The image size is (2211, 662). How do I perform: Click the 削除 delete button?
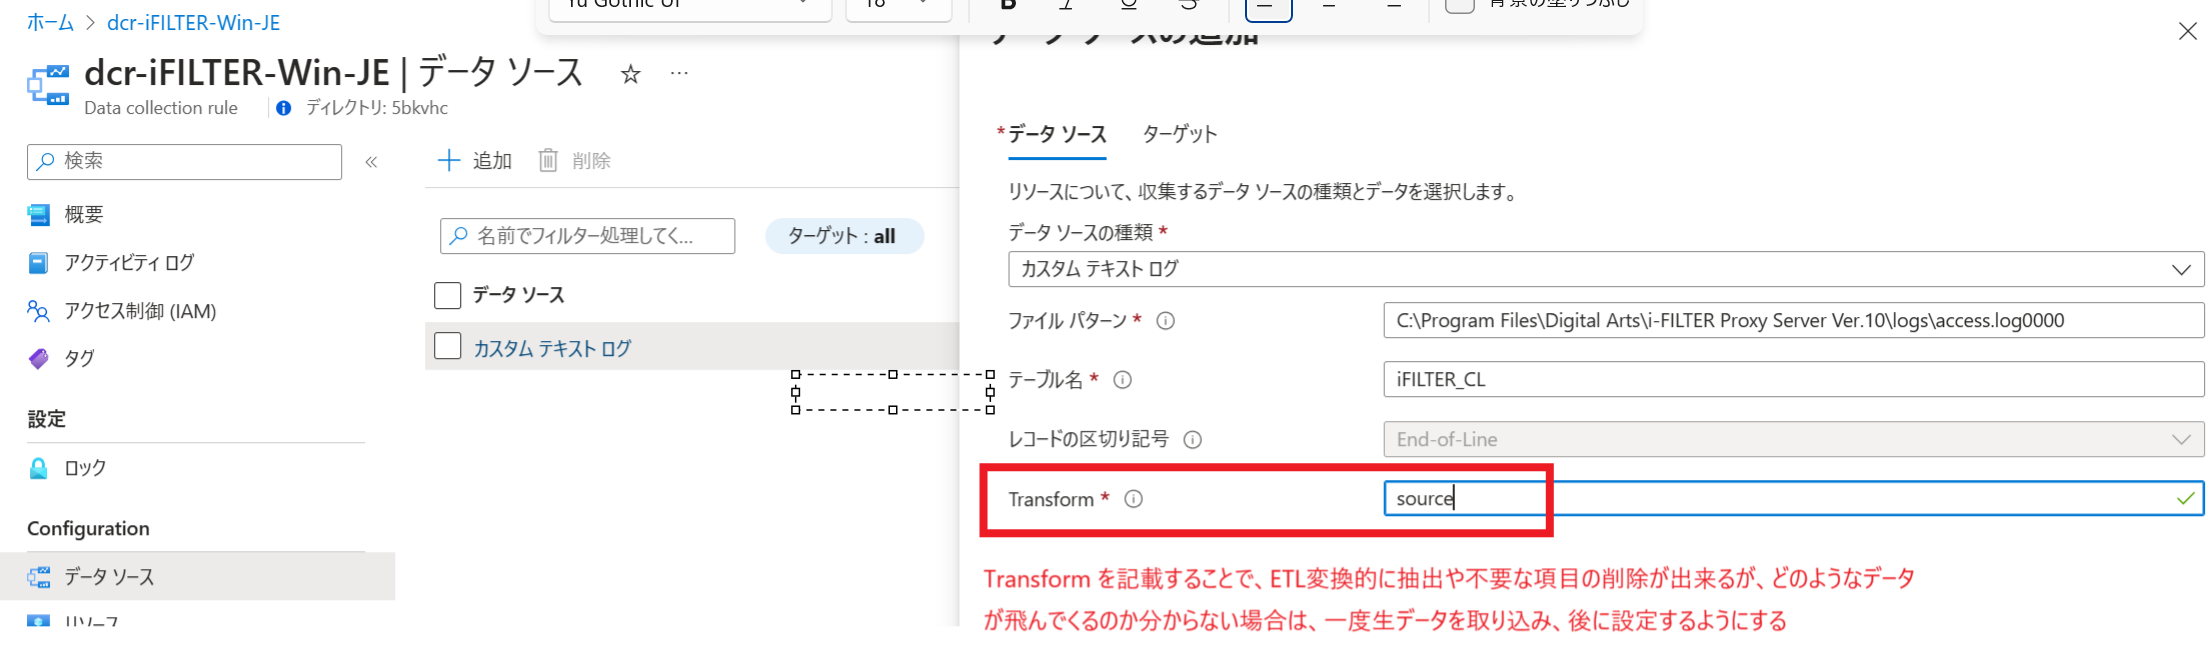(x=575, y=160)
